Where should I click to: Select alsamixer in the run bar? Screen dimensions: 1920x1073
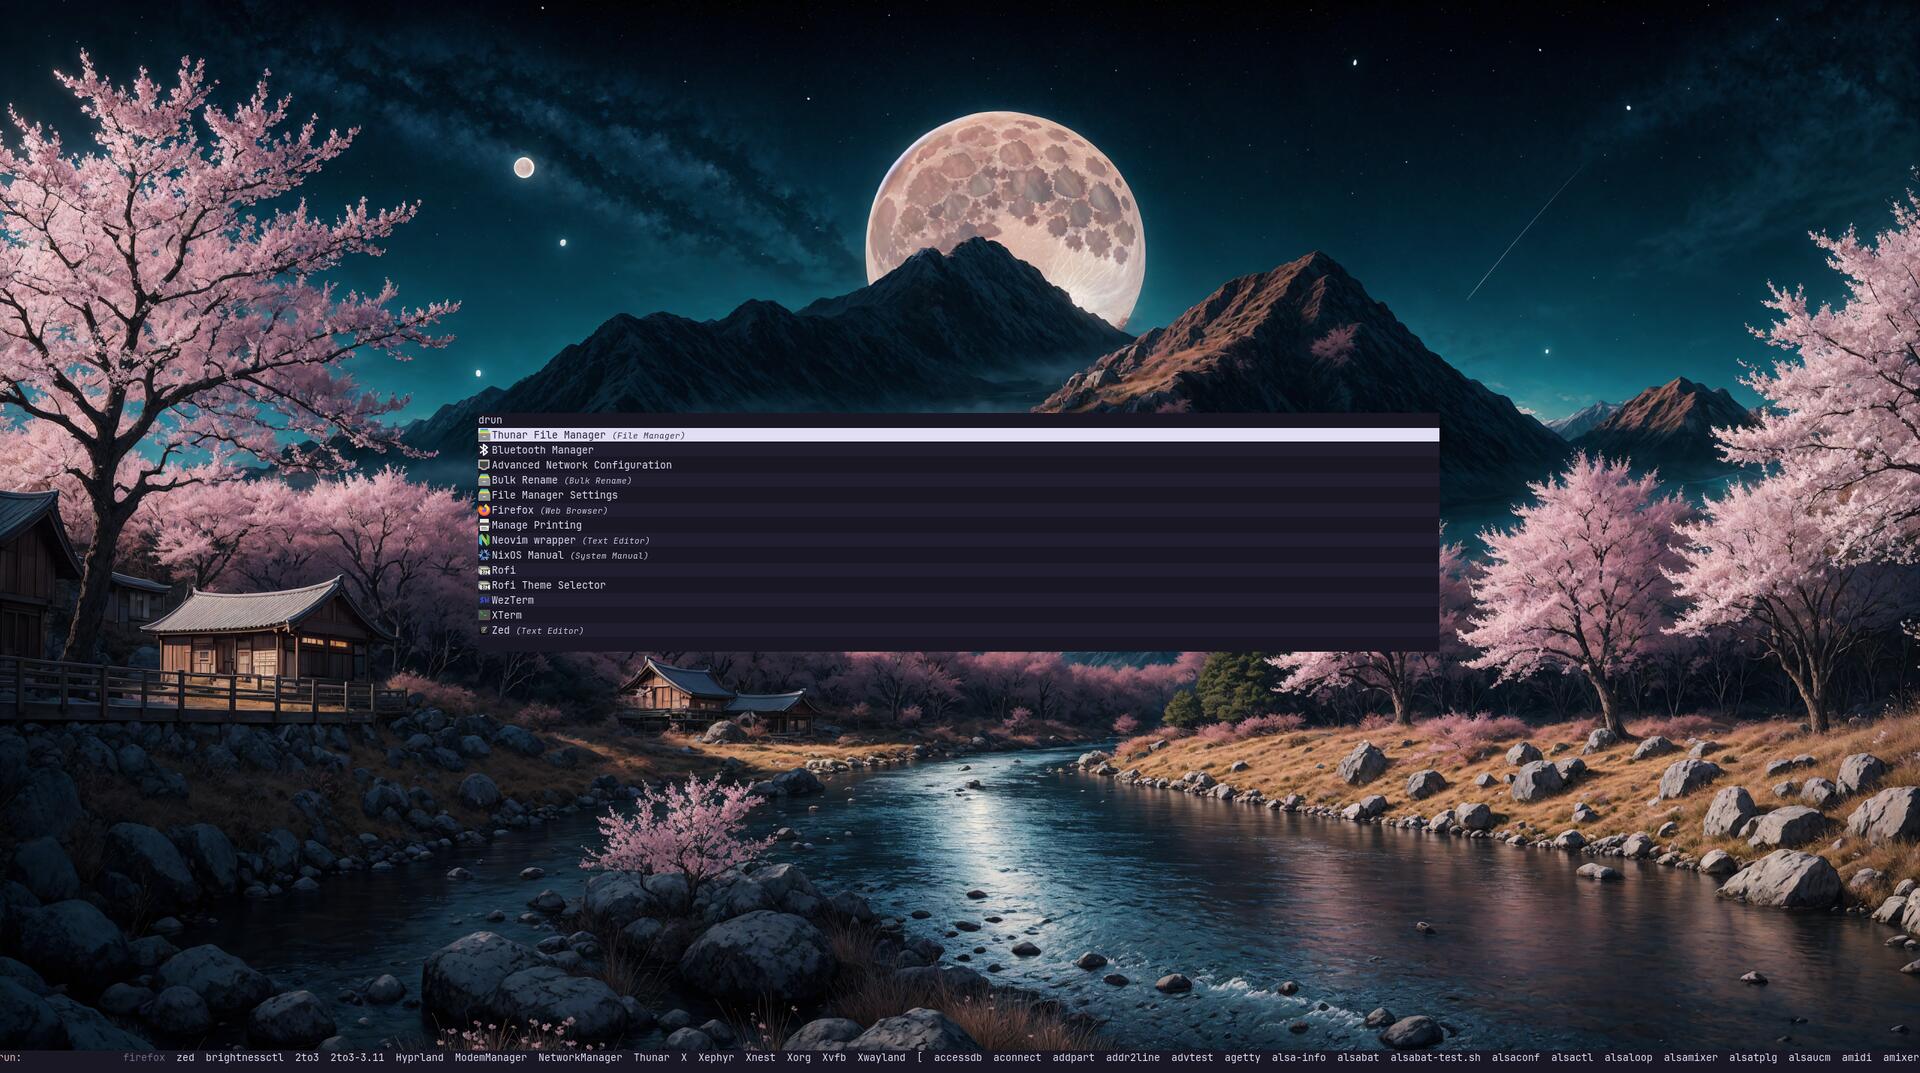click(1690, 1057)
